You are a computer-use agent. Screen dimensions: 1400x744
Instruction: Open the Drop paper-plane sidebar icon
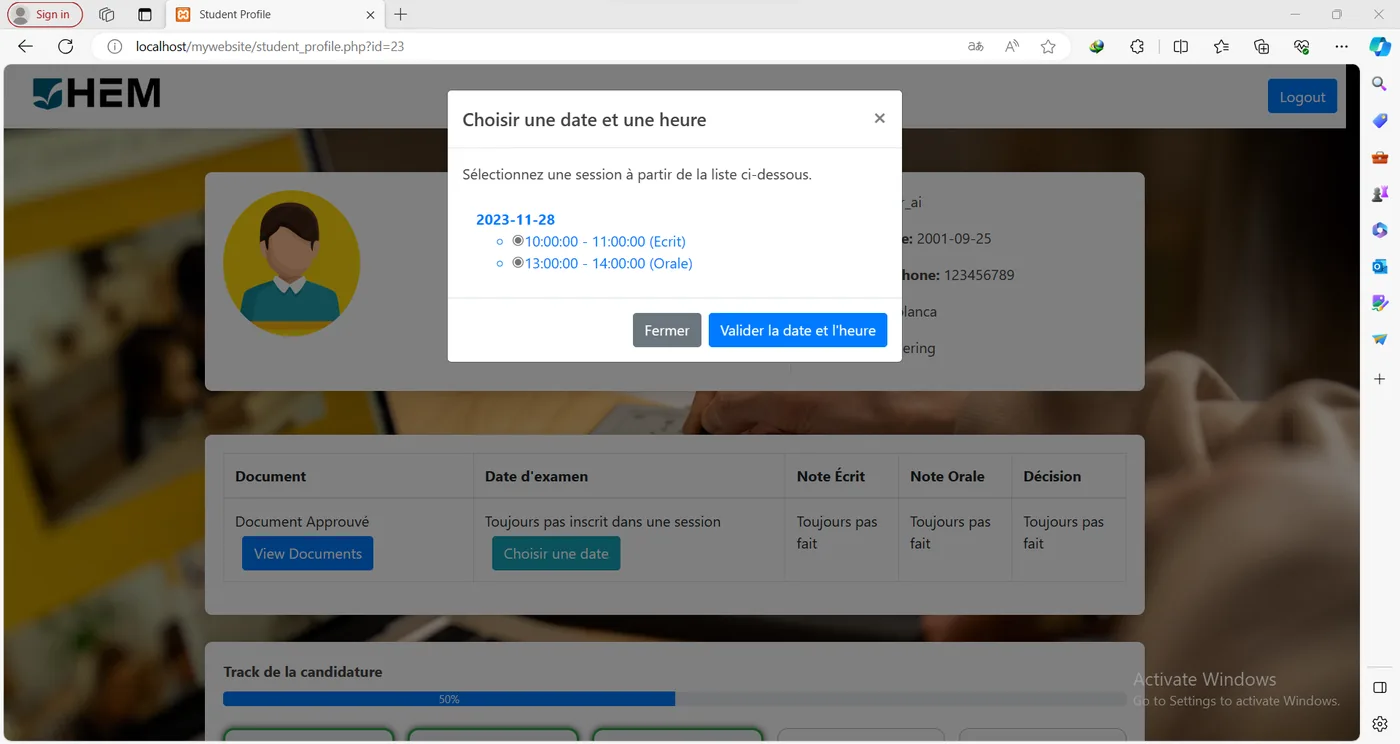tap(1380, 339)
